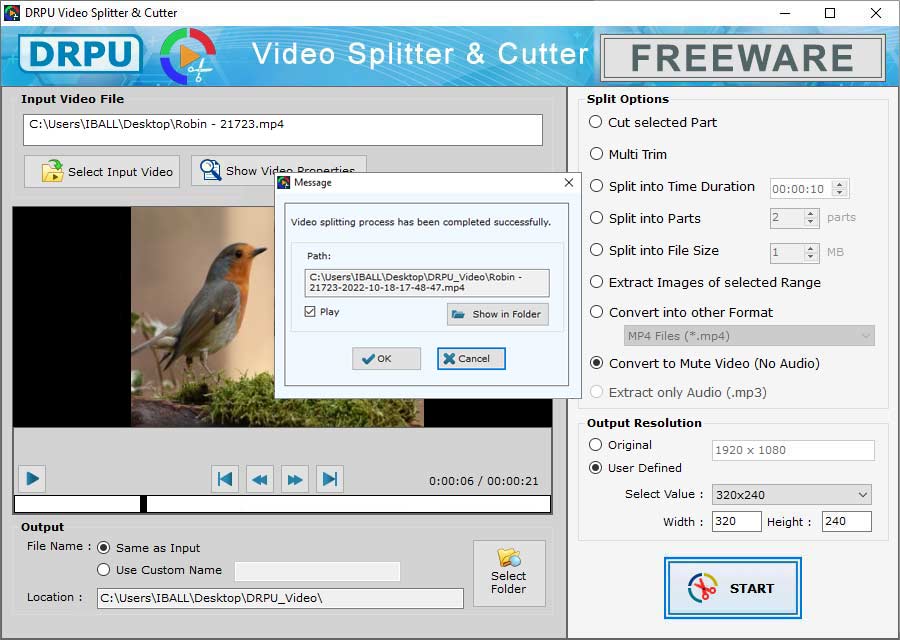Click the START button
The height and width of the screenshot is (640, 900).
(x=732, y=588)
